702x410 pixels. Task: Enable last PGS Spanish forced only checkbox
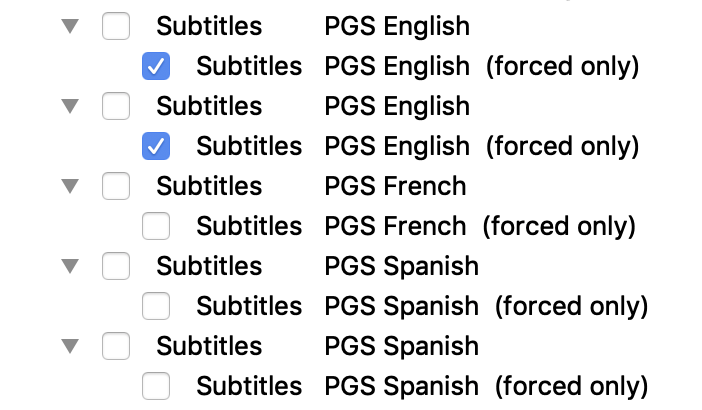tap(156, 386)
